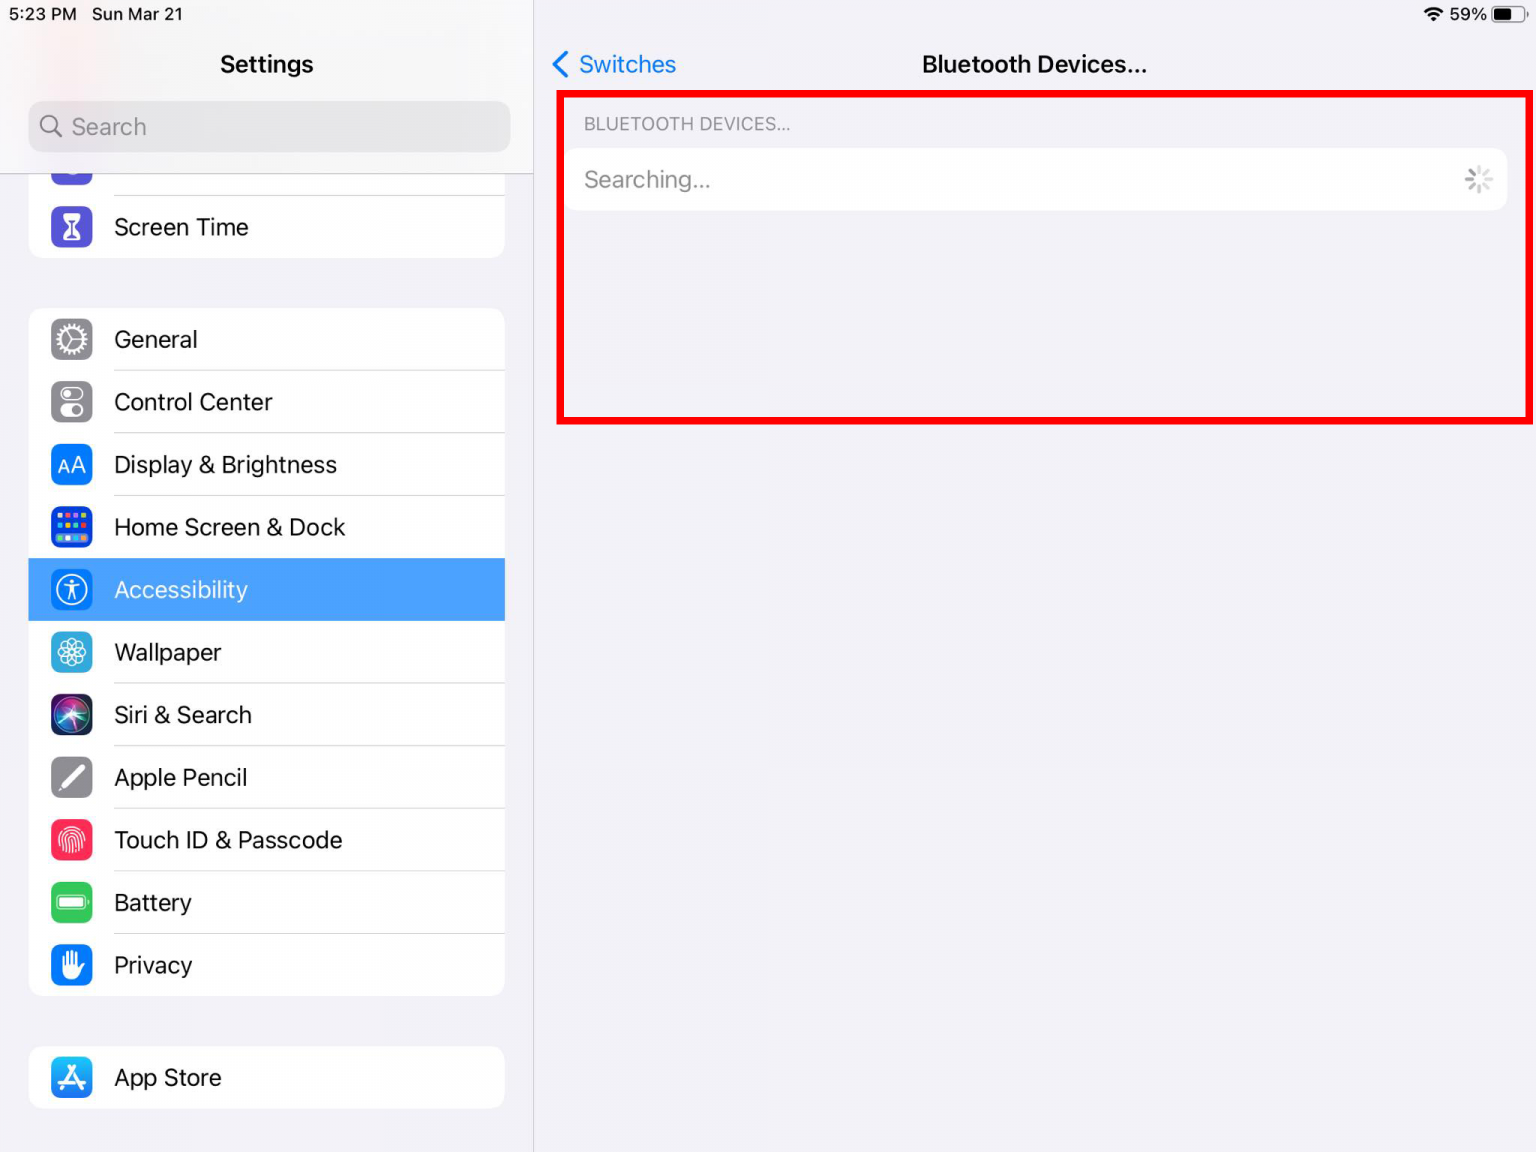This screenshot has height=1152, width=1536.
Task: Select the Apple Pencil icon
Action: click(71, 777)
